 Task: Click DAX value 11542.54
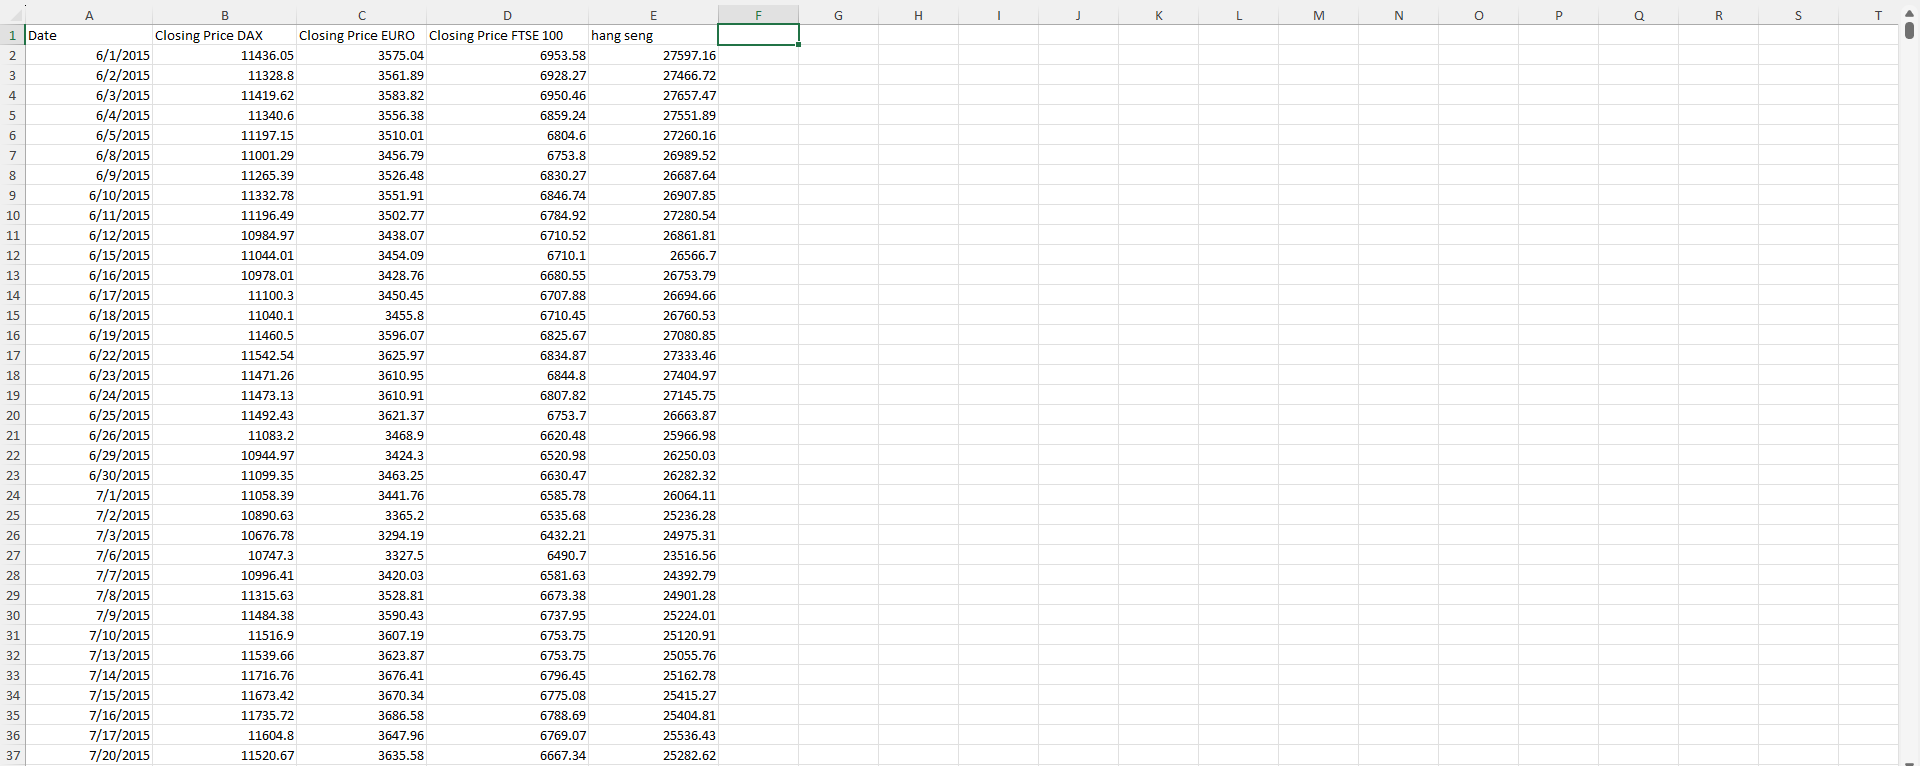224,355
